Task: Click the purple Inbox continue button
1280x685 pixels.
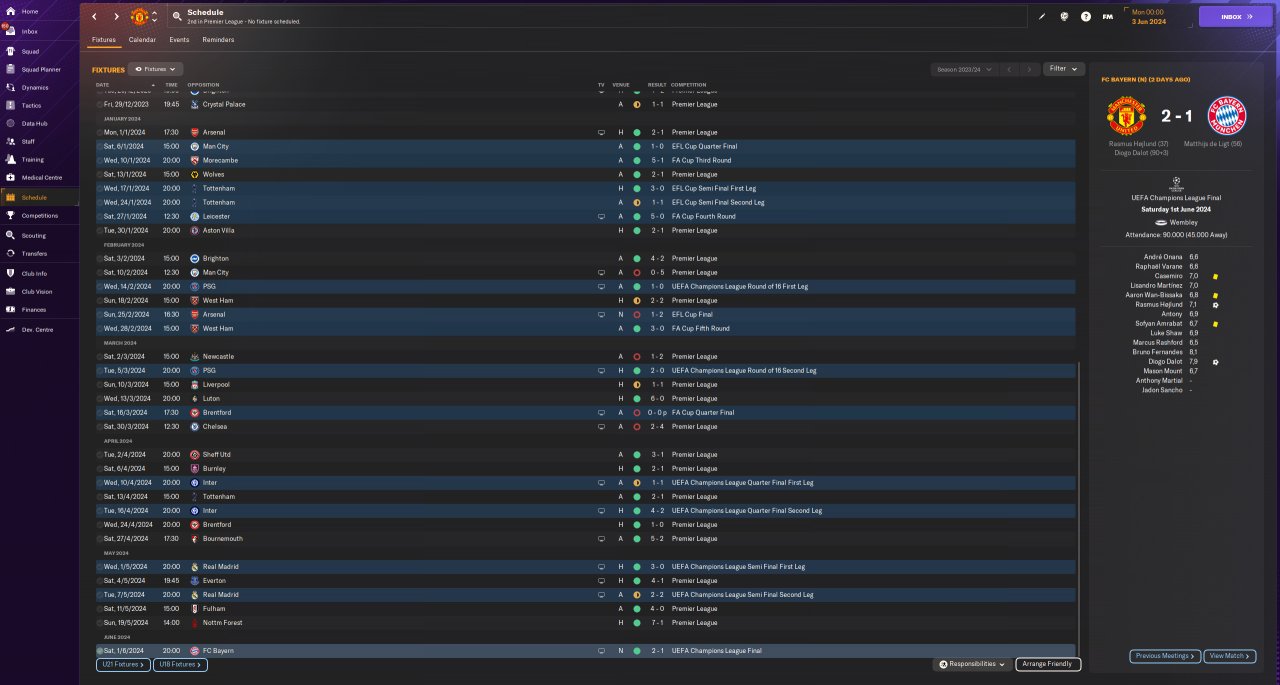Action: coord(1236,16)
